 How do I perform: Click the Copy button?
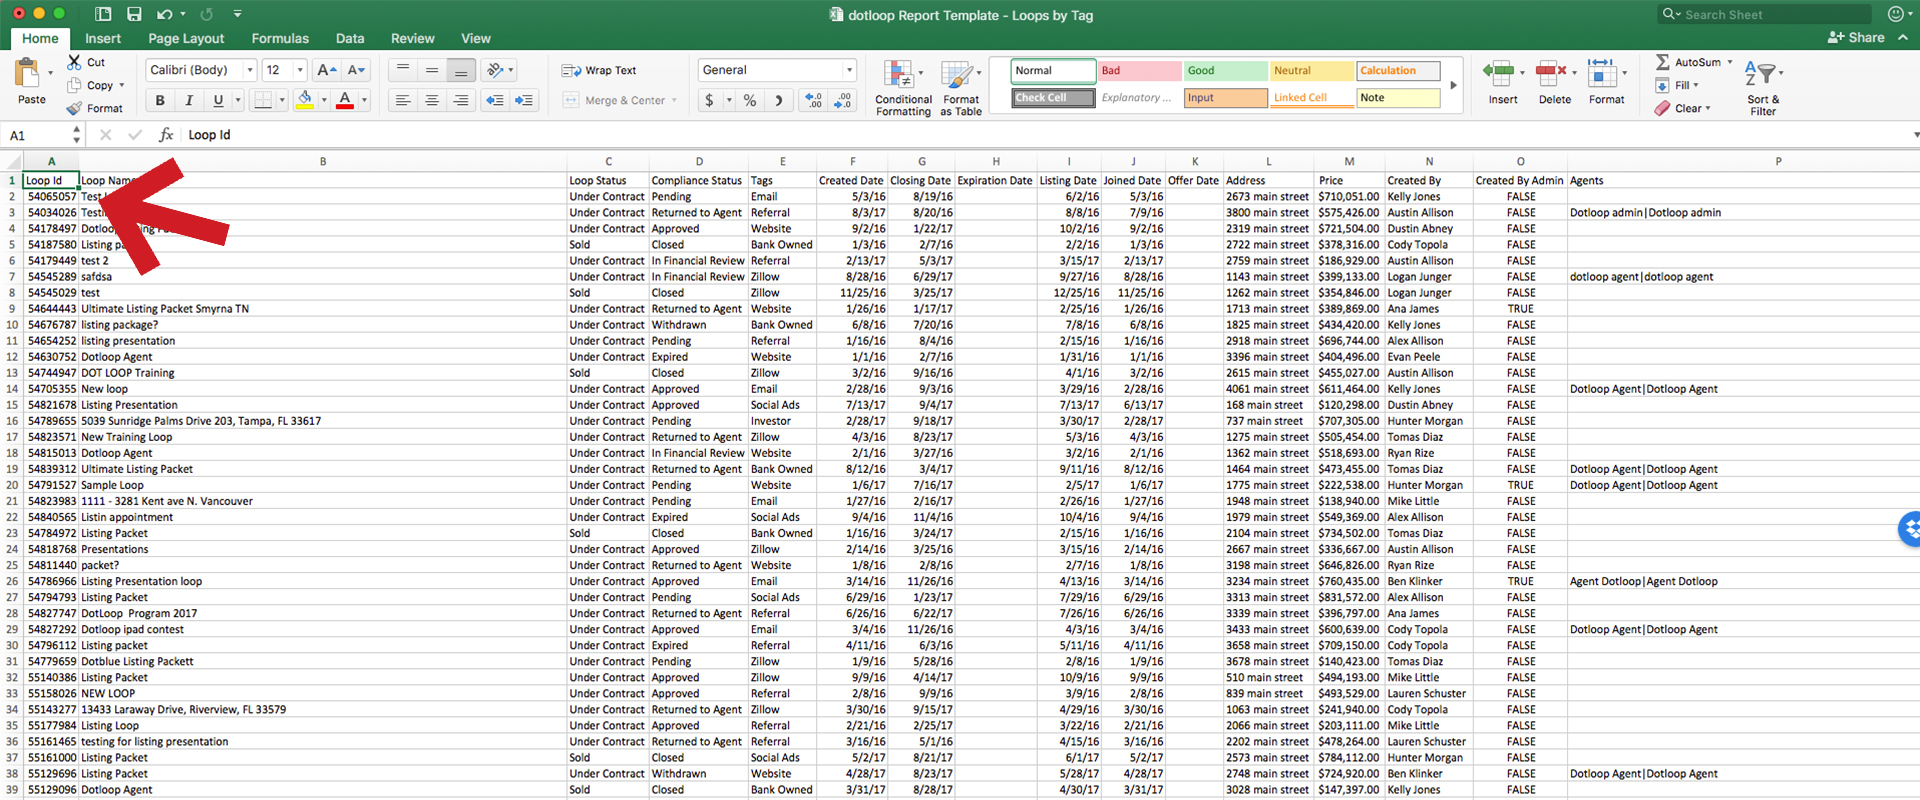90,85
